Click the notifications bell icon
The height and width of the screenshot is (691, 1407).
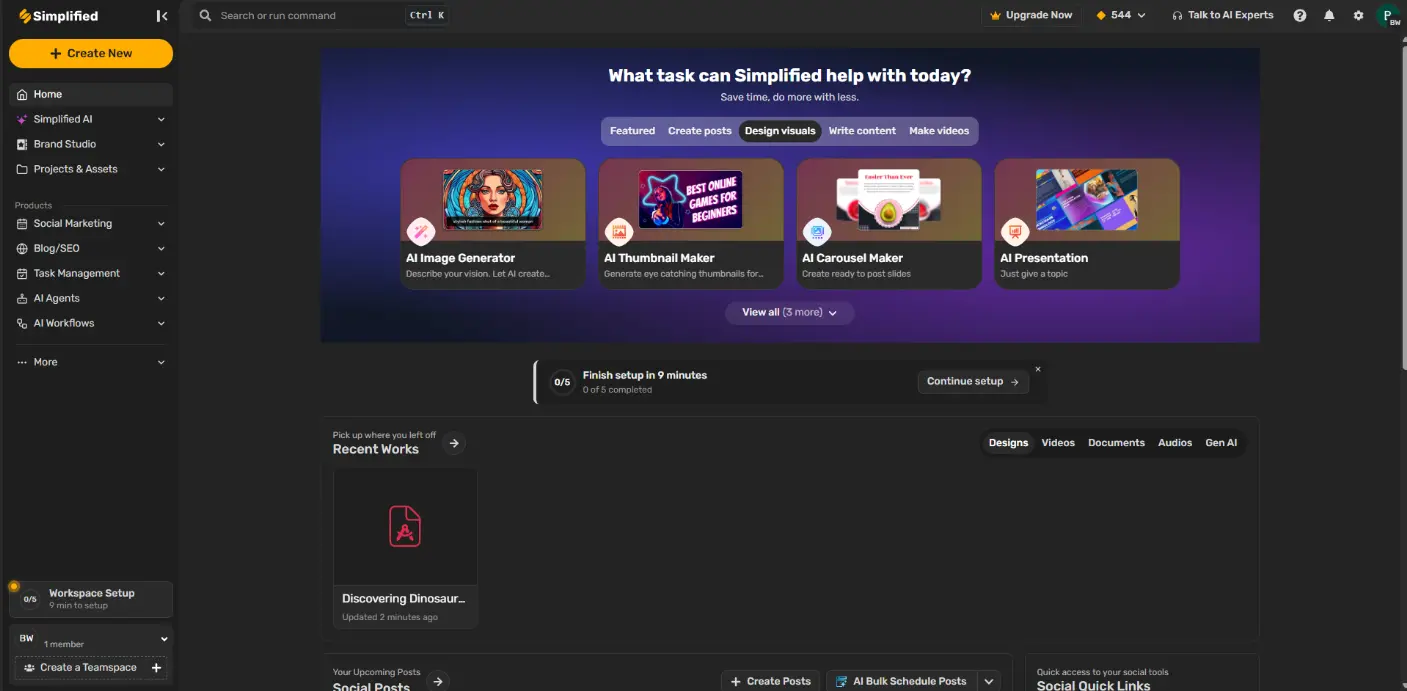pos(1329,15)
